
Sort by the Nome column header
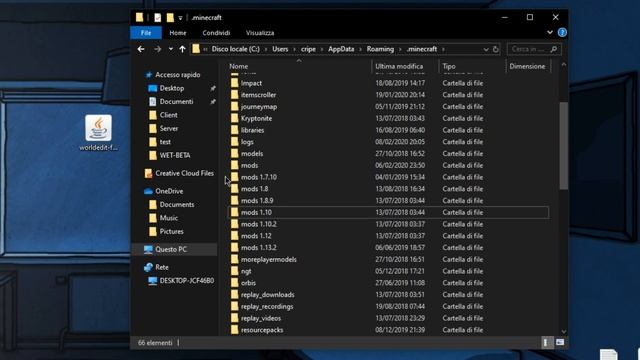[238, 66]
